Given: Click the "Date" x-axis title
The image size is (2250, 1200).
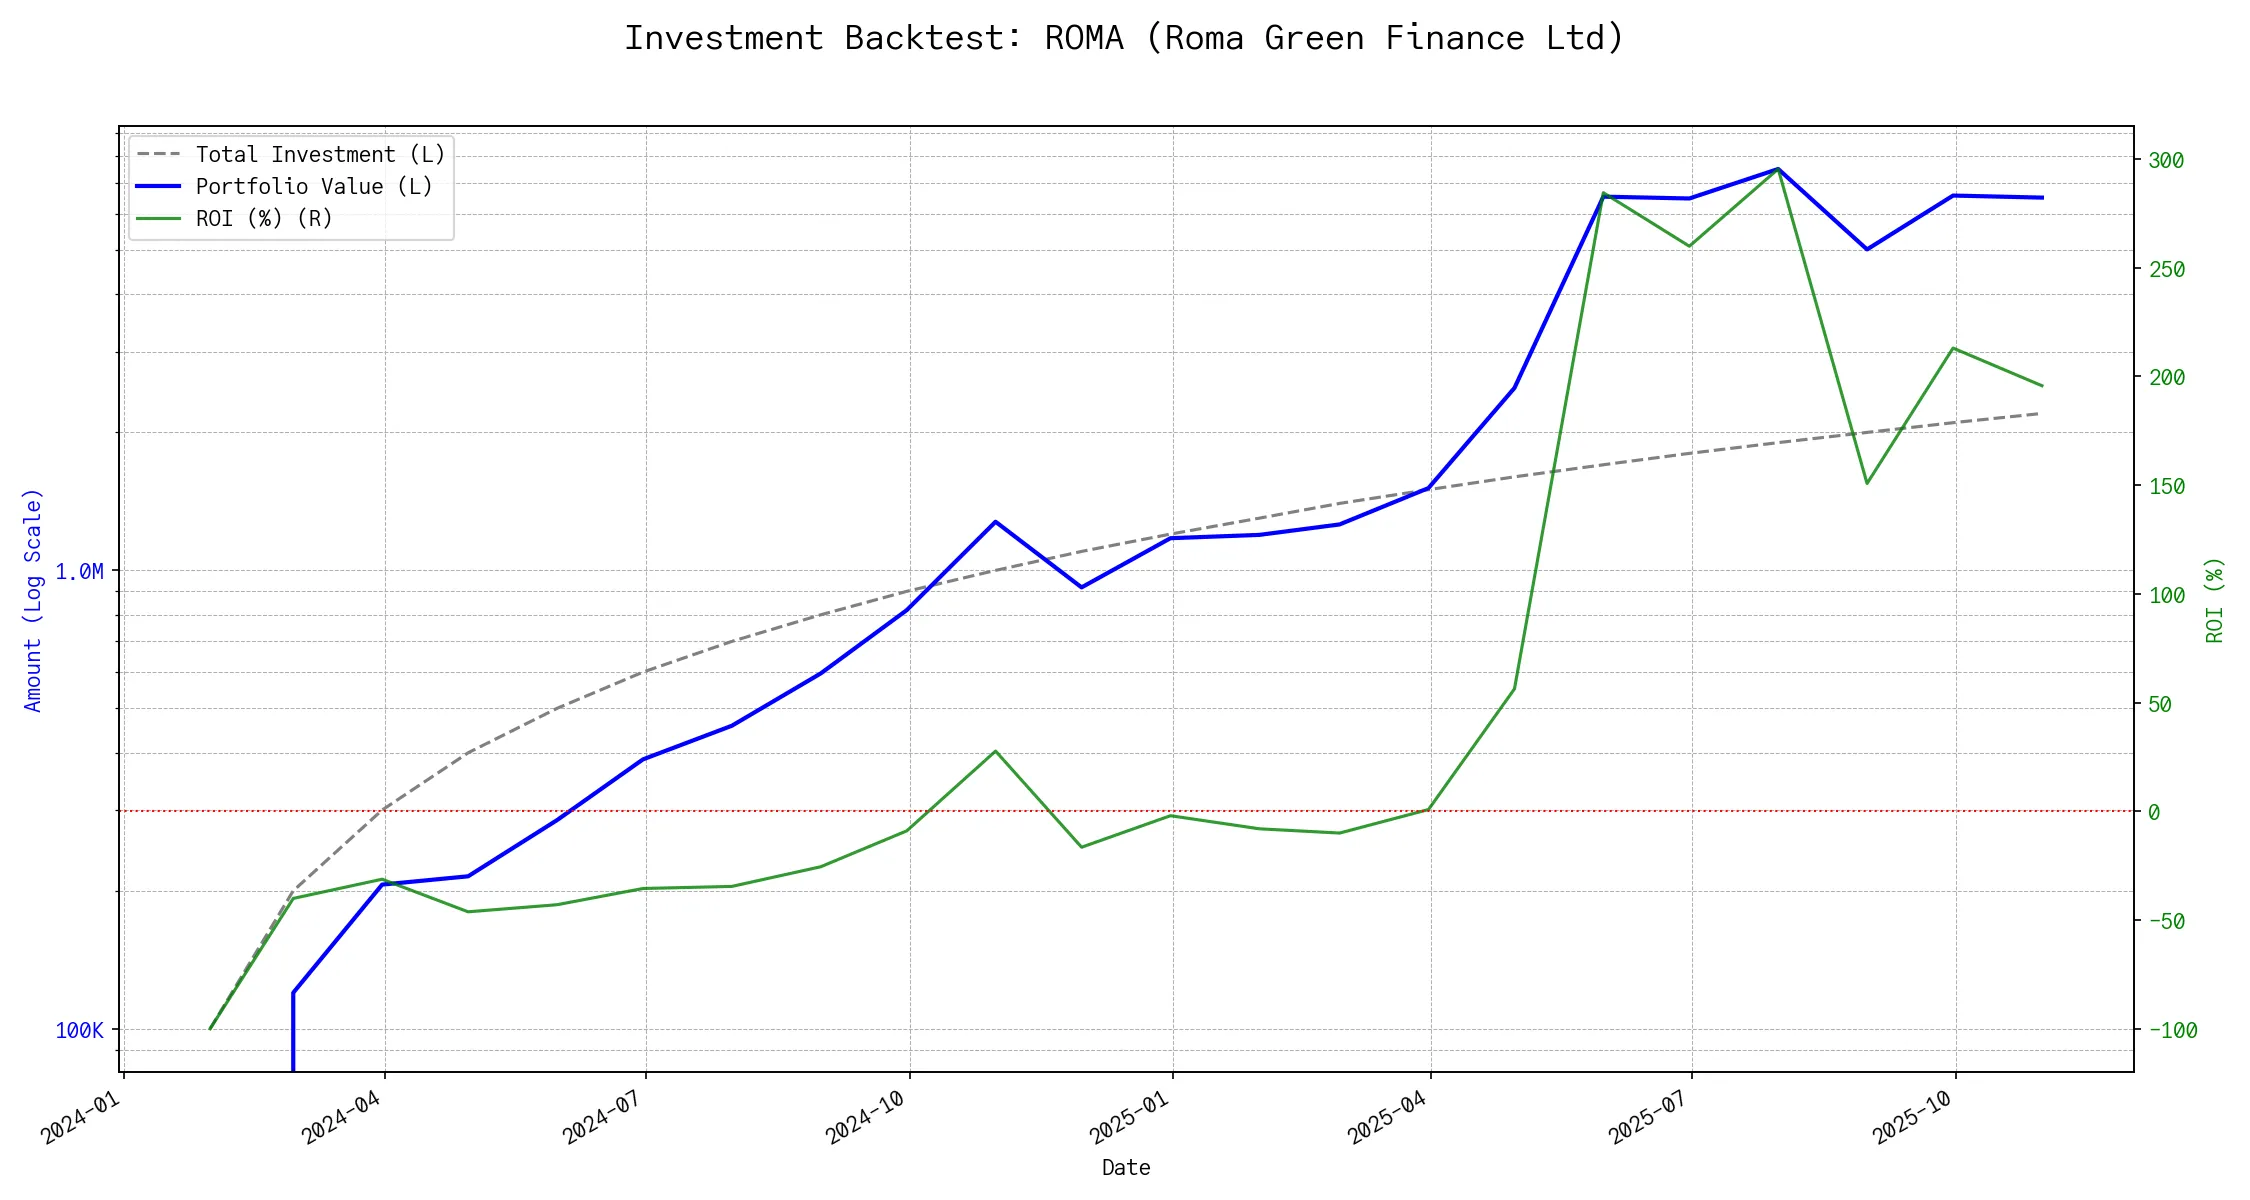Looking at the screenshot, I should pos(1126,1168).
